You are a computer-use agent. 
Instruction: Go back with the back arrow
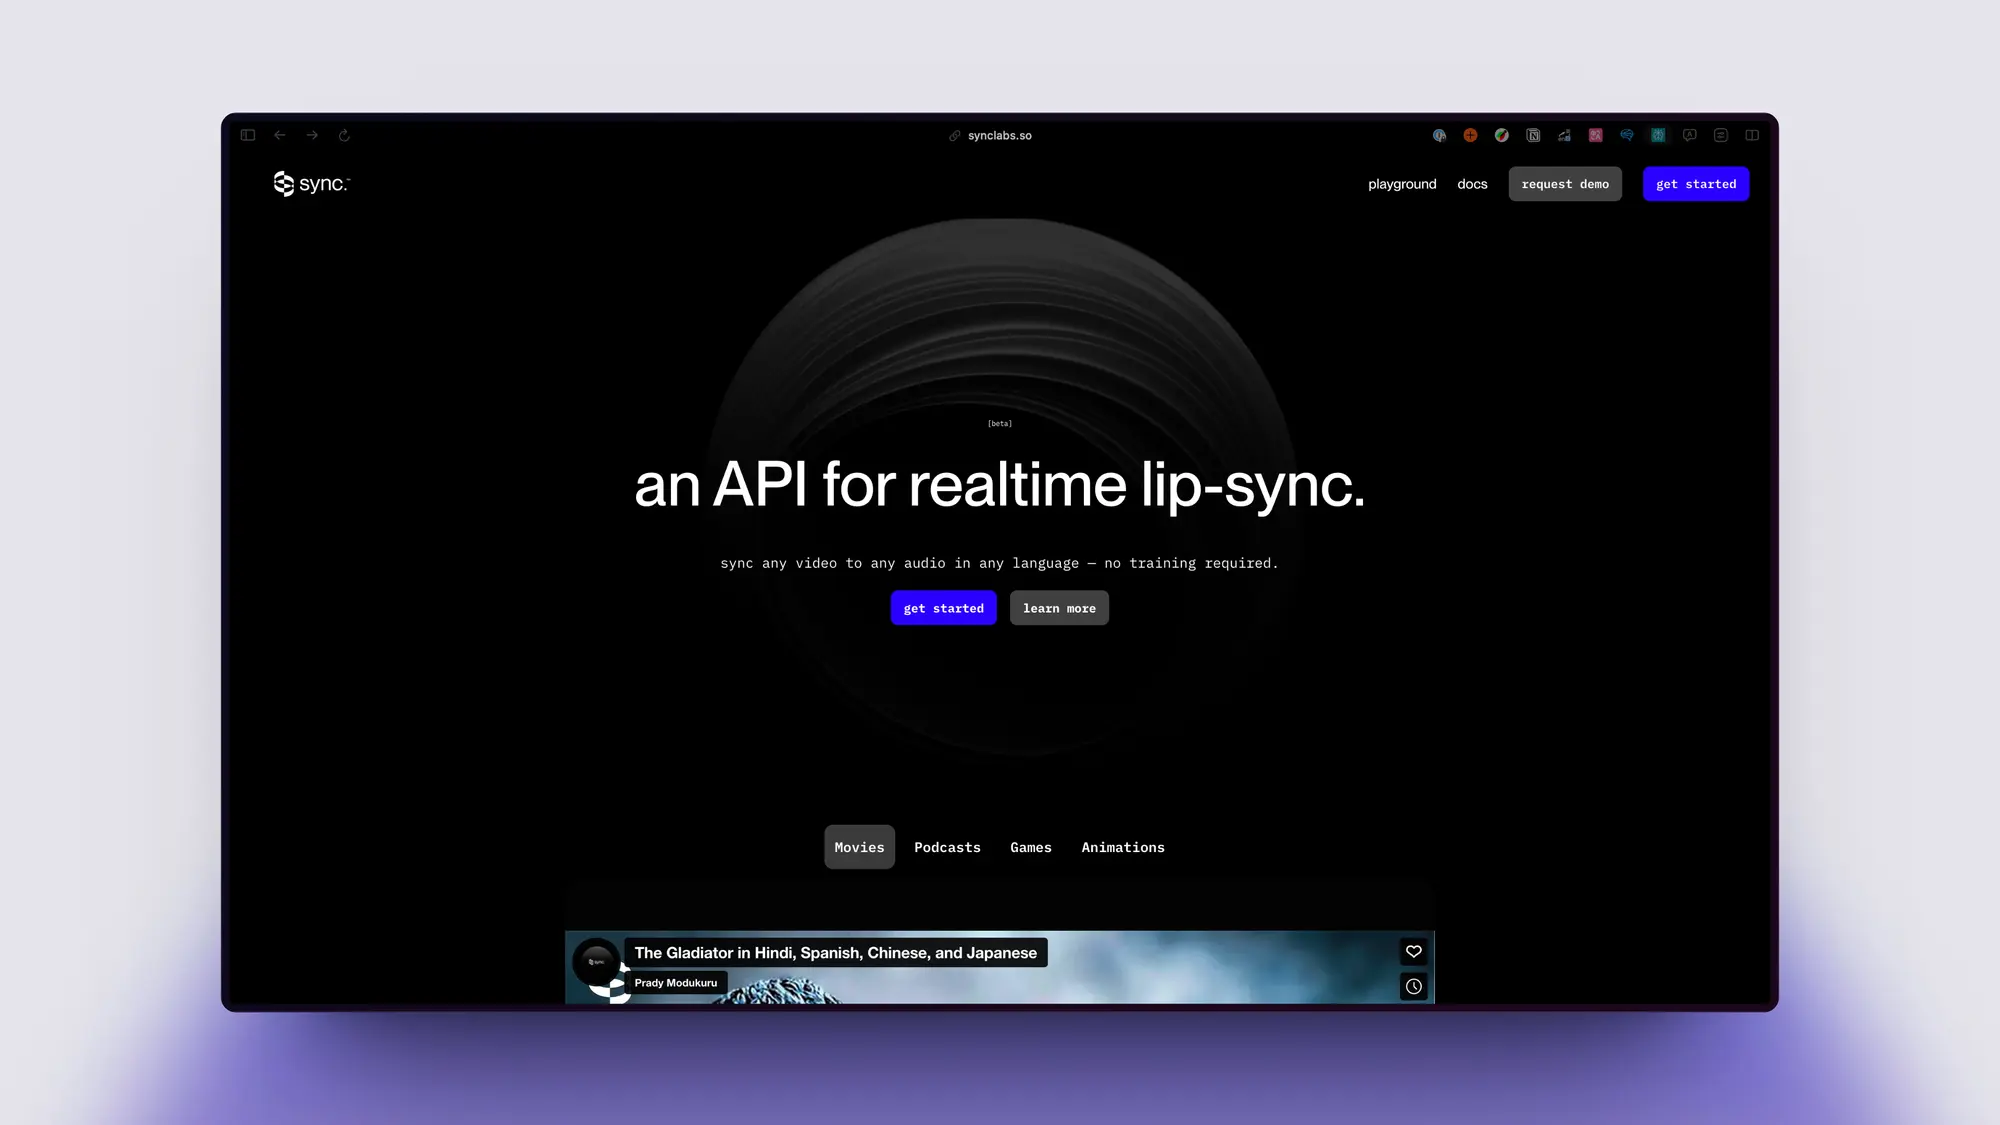280,135
